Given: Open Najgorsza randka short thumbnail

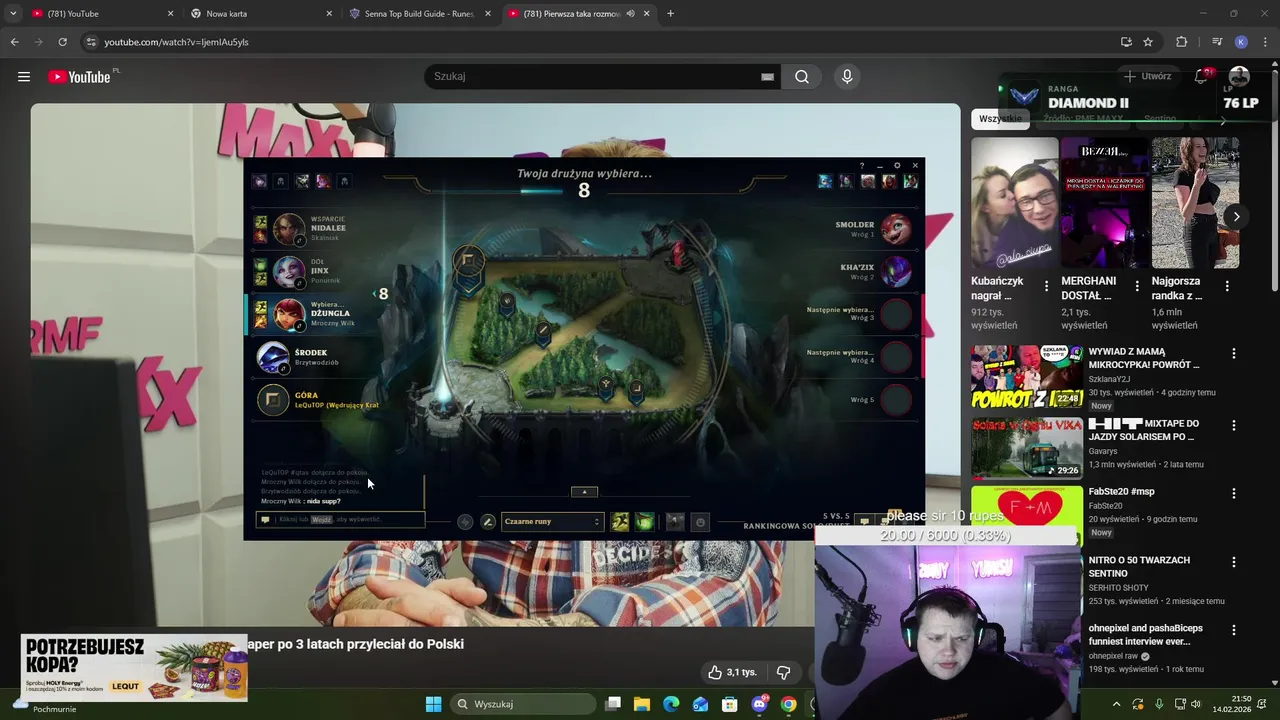Looking at the screenshot, I should pyautogui.click(x=1195, y=203).
